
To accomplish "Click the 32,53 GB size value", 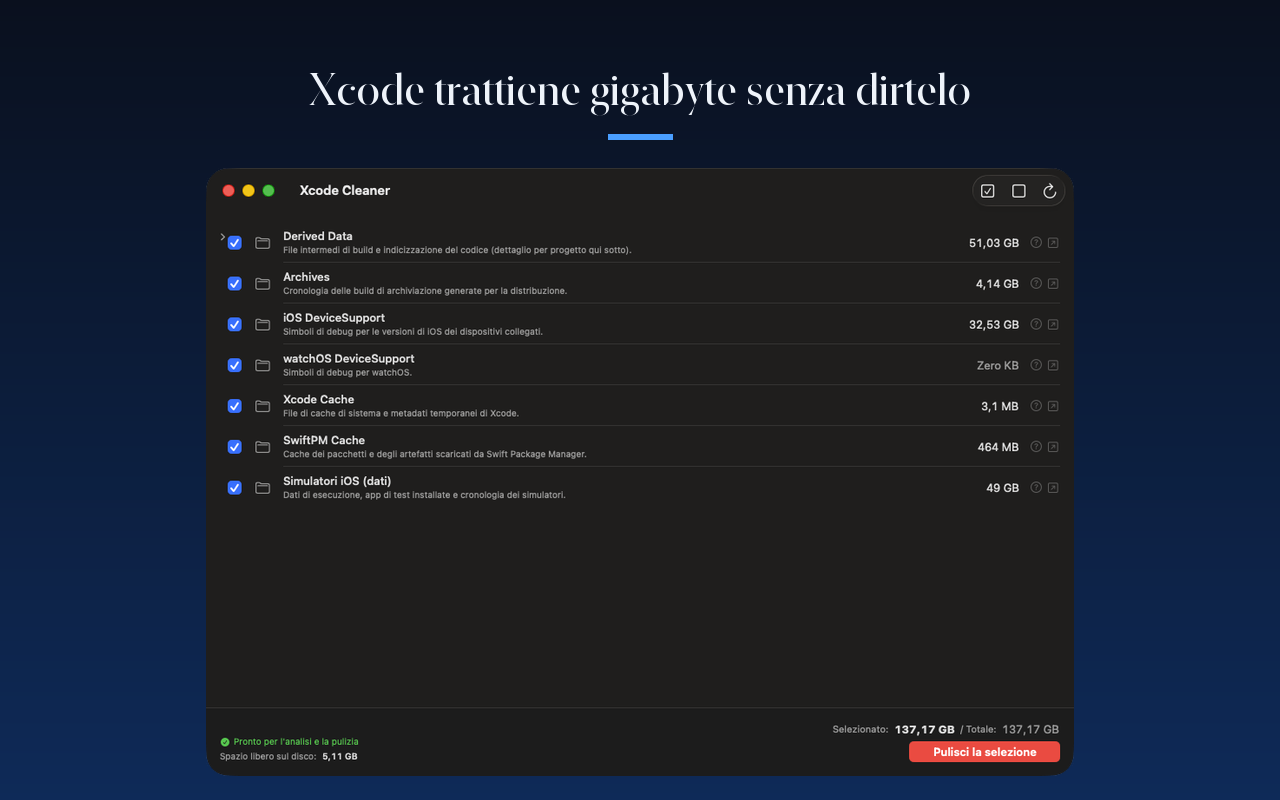I will [x=994, y=325].
